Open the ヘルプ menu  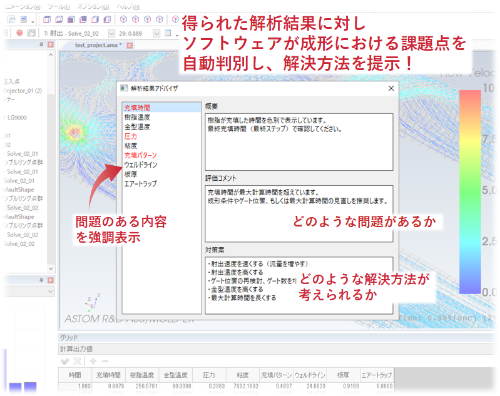click(128, 6)
